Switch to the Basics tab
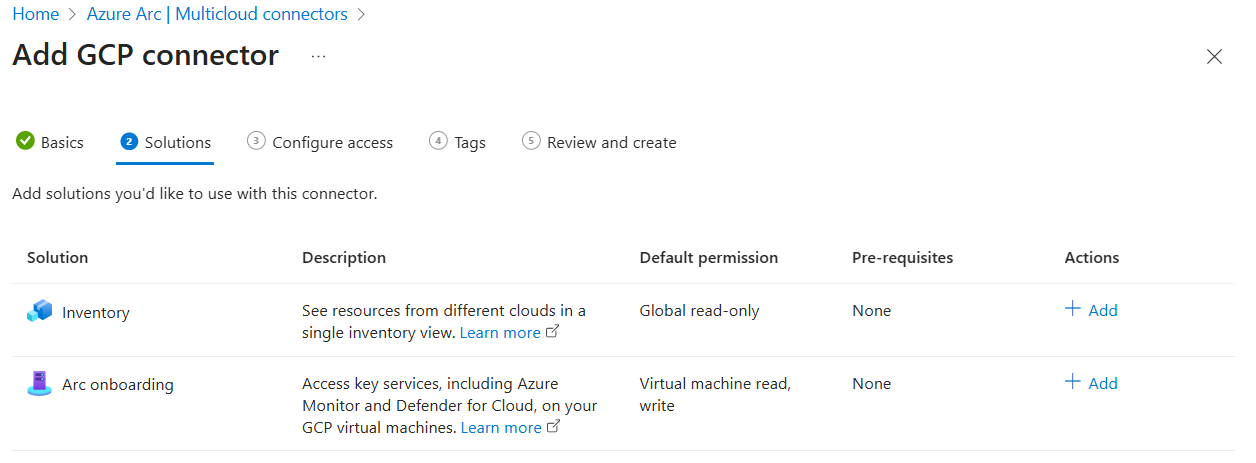 pos(62,142)
